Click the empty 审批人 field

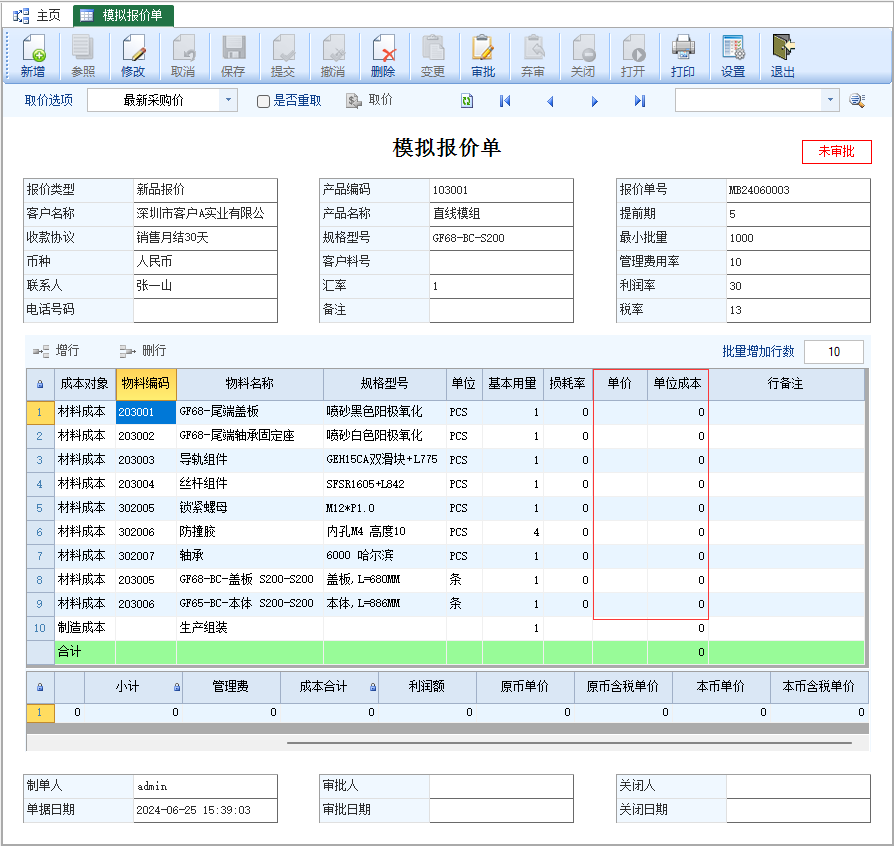click(x=501, y=786)
